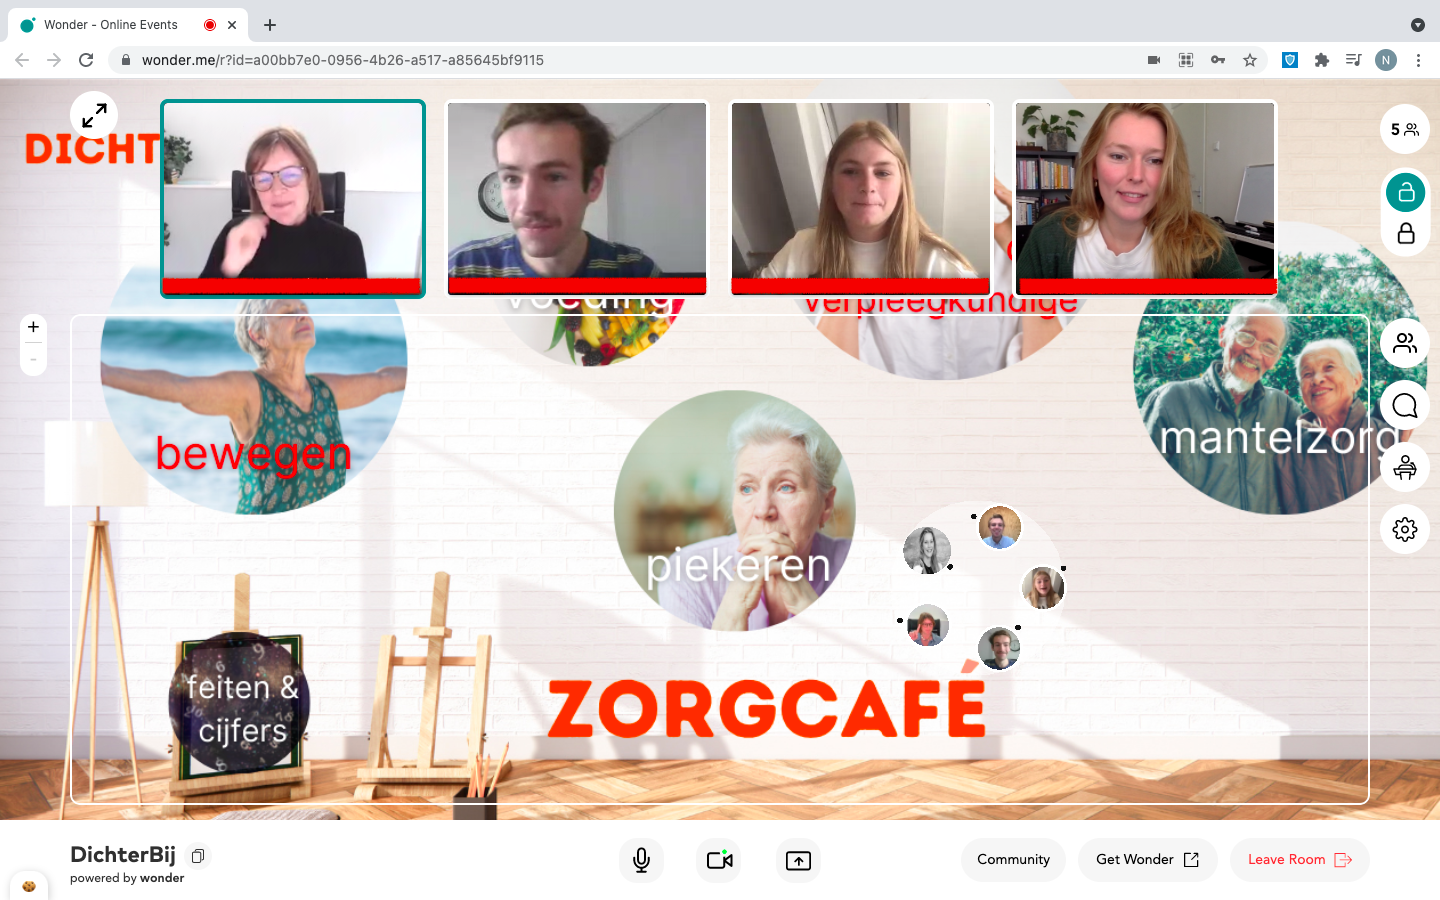Lock the room
Image resolution: width=1440 pixels, height=900 pixels.
(1404, 233)
